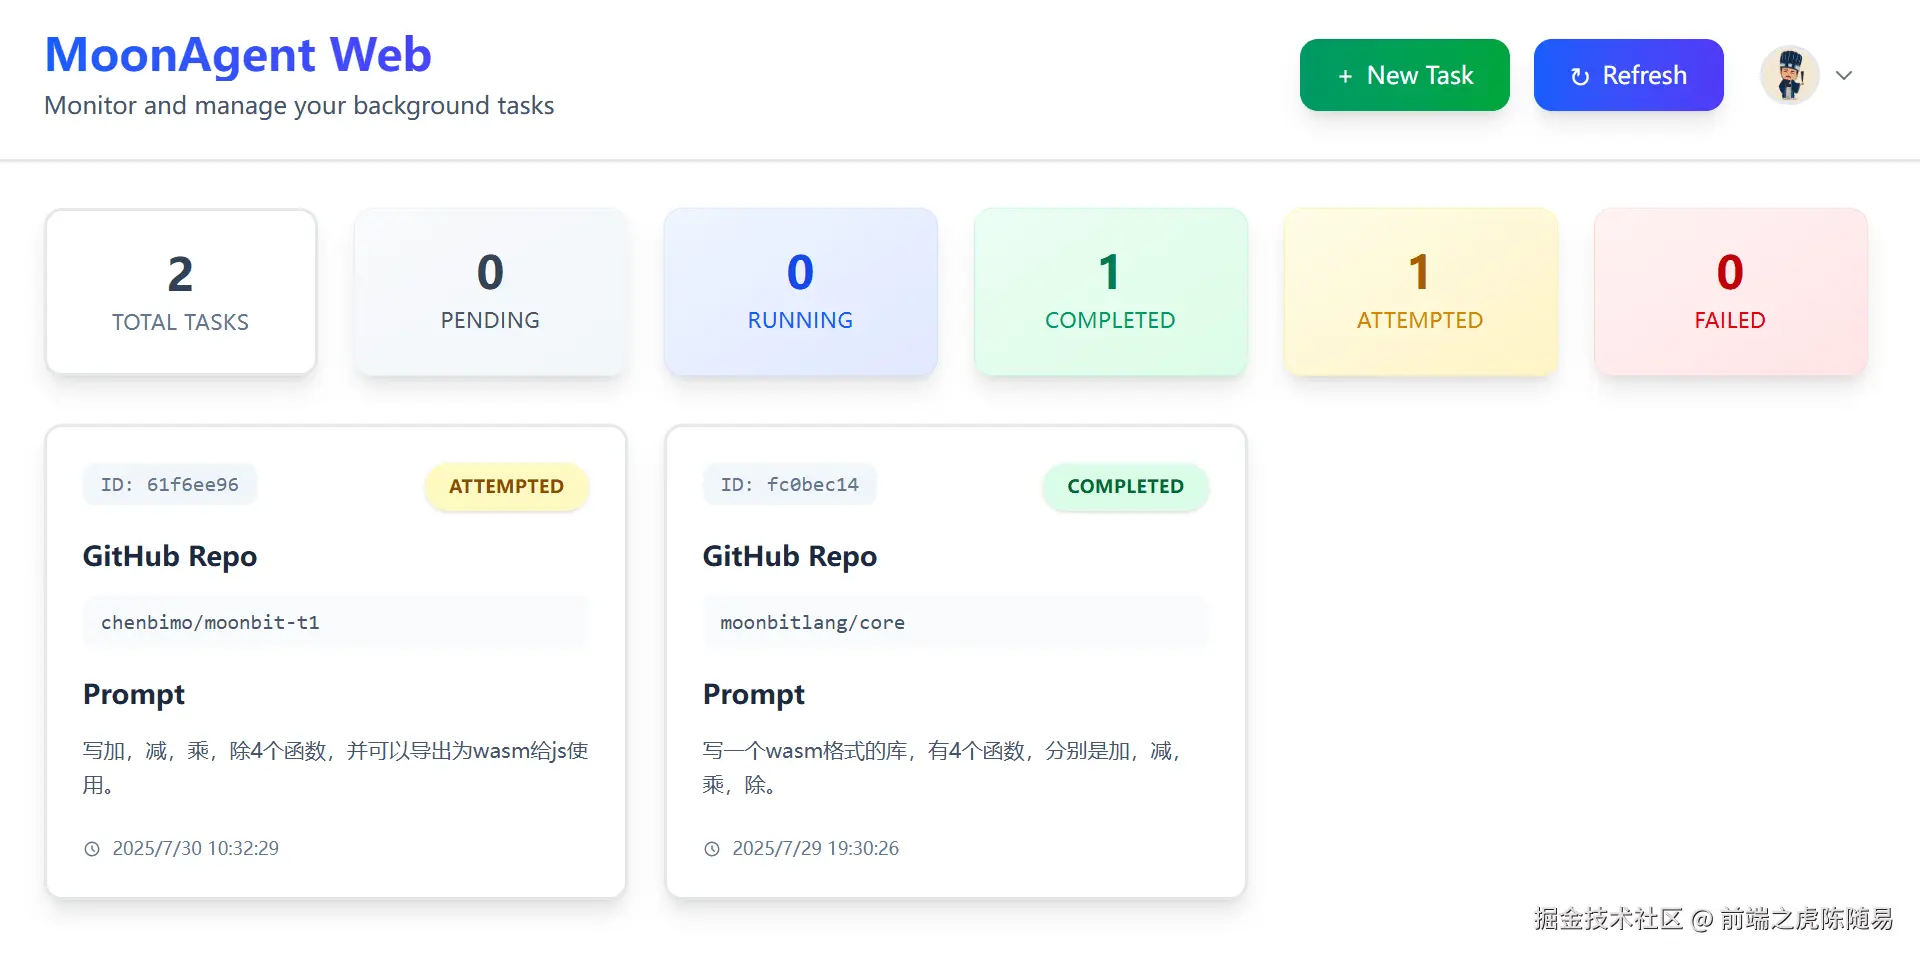
Task: Click the plus icon in New Task
Action: (x=1345, y=76)
